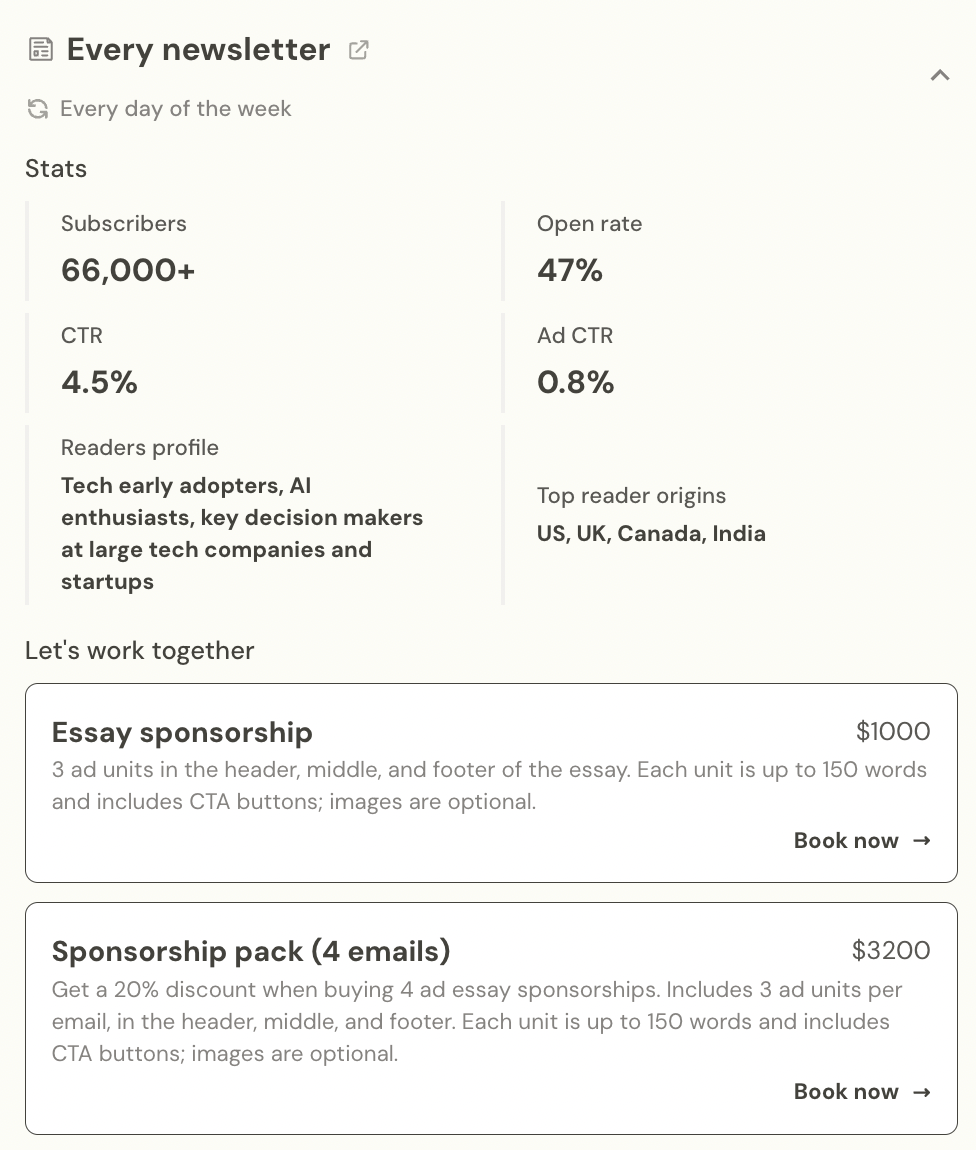976x1150 pixels.
Task: Click the newsletter document icon beside the title
Action: click(x=41, y=48)
